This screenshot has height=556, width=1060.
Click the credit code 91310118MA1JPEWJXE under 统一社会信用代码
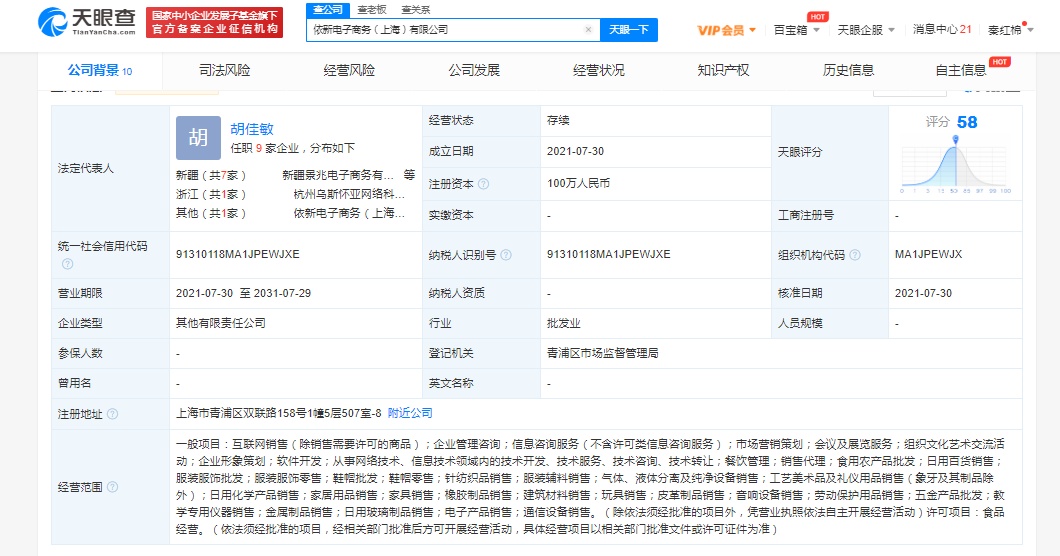pyautogui.click(x=237, y=254)
